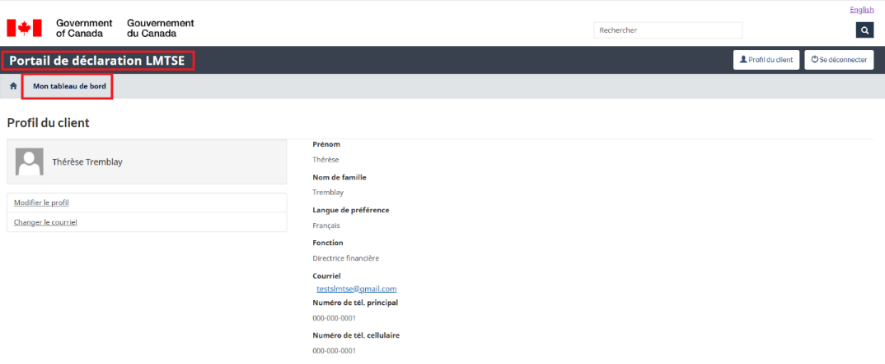The height and width of the screenshot is (364, 885).
Task: Click the name Thérèse Tremblay in card
Action: tap(87, 162)
